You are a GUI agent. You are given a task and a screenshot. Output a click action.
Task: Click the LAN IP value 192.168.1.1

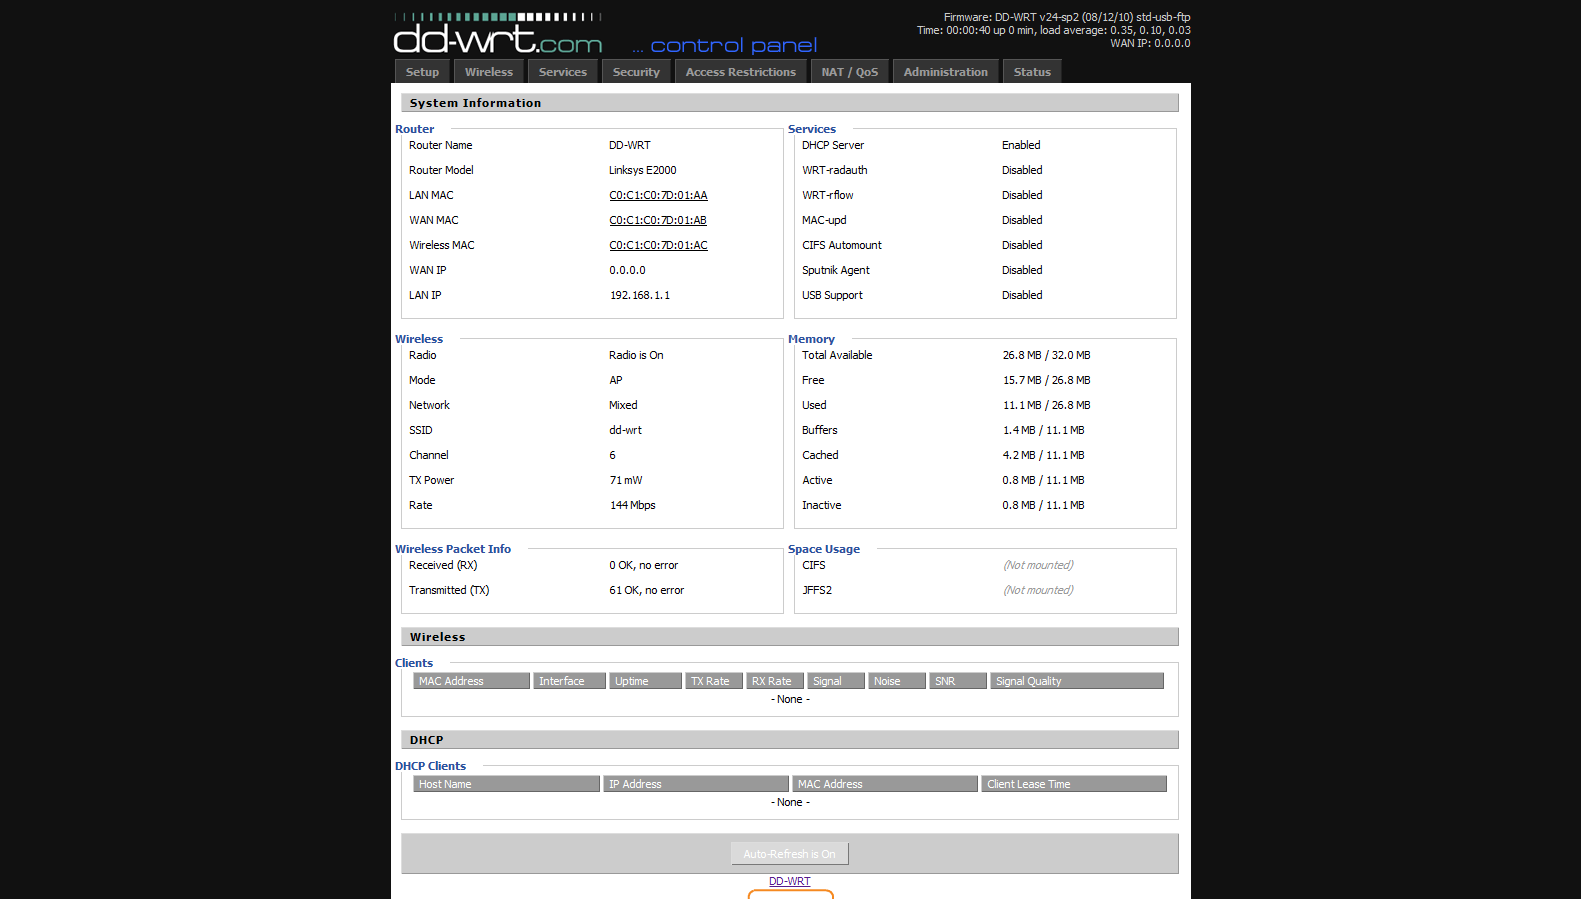pos(640,296)
